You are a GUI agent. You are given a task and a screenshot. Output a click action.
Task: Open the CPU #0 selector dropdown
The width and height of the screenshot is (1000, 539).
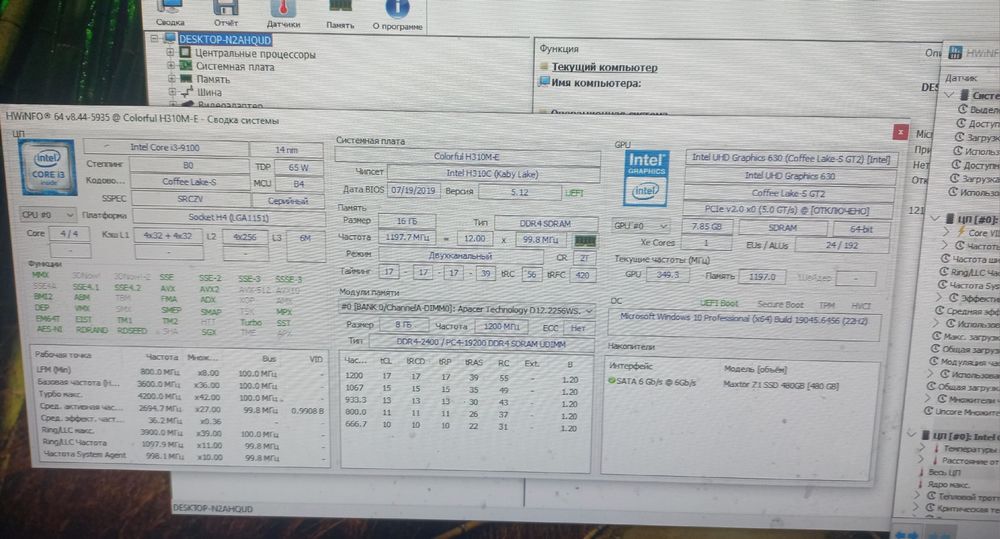[47, 215]
